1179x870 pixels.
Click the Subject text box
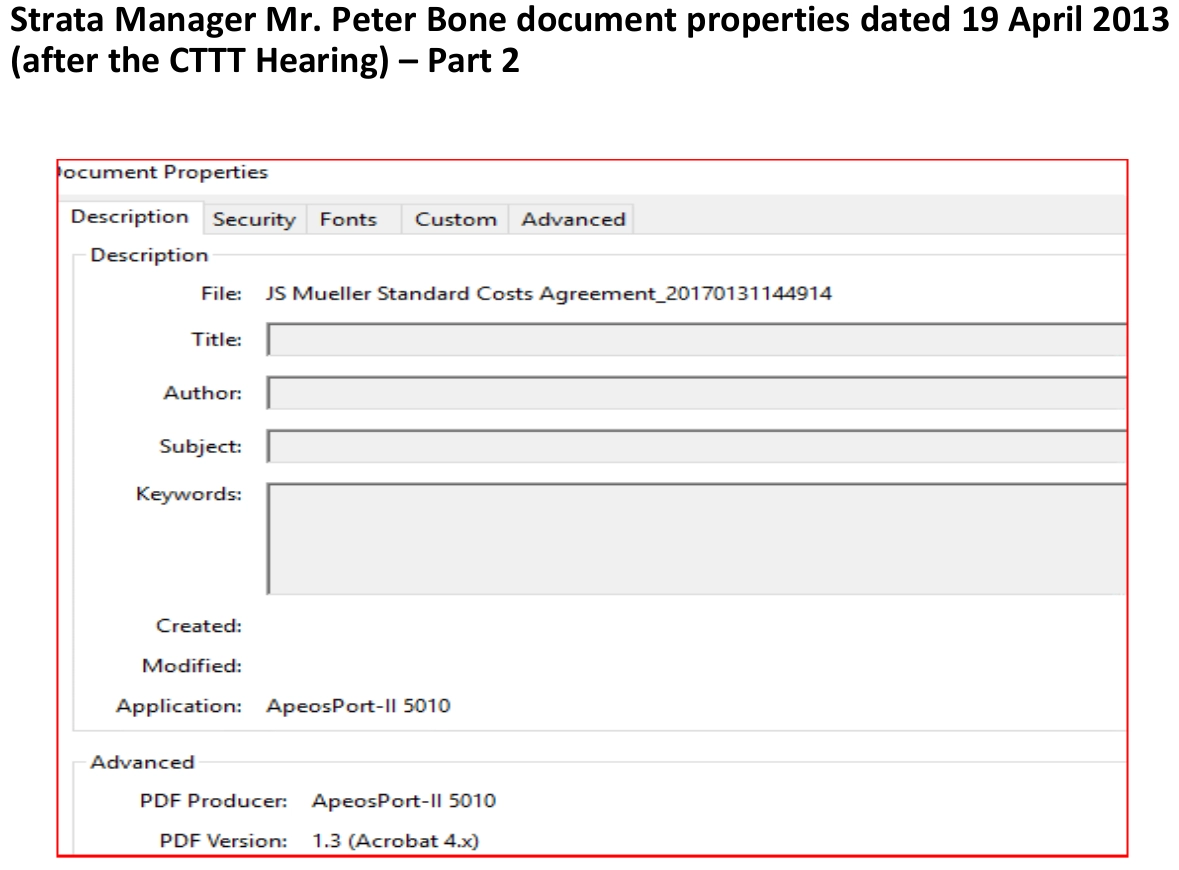coord(696,446)
